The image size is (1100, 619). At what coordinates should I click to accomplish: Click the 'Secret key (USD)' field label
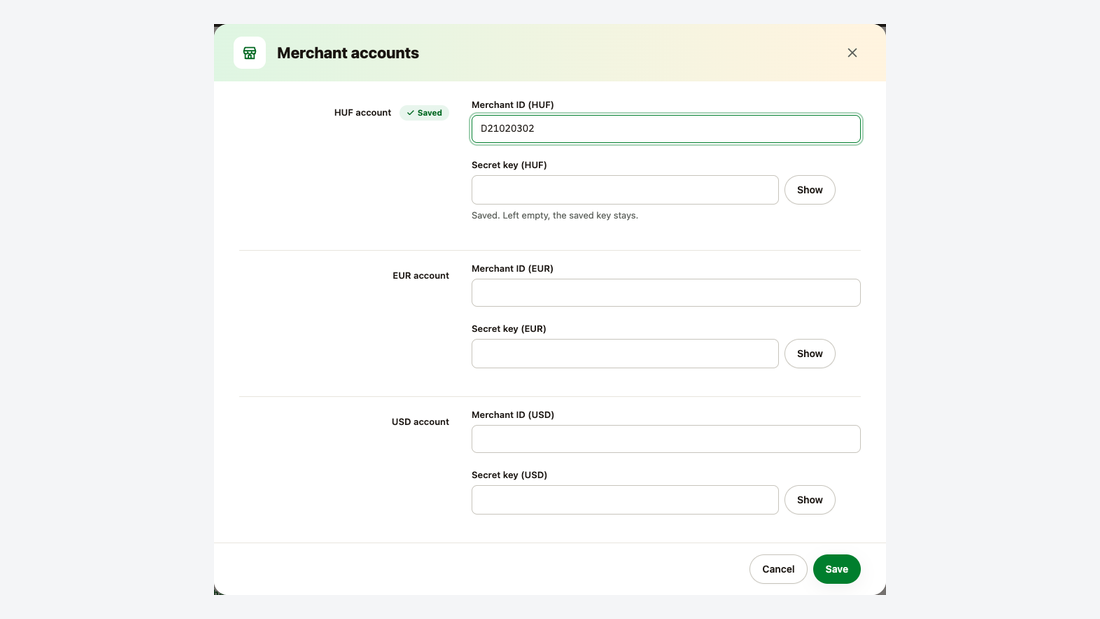509,475
